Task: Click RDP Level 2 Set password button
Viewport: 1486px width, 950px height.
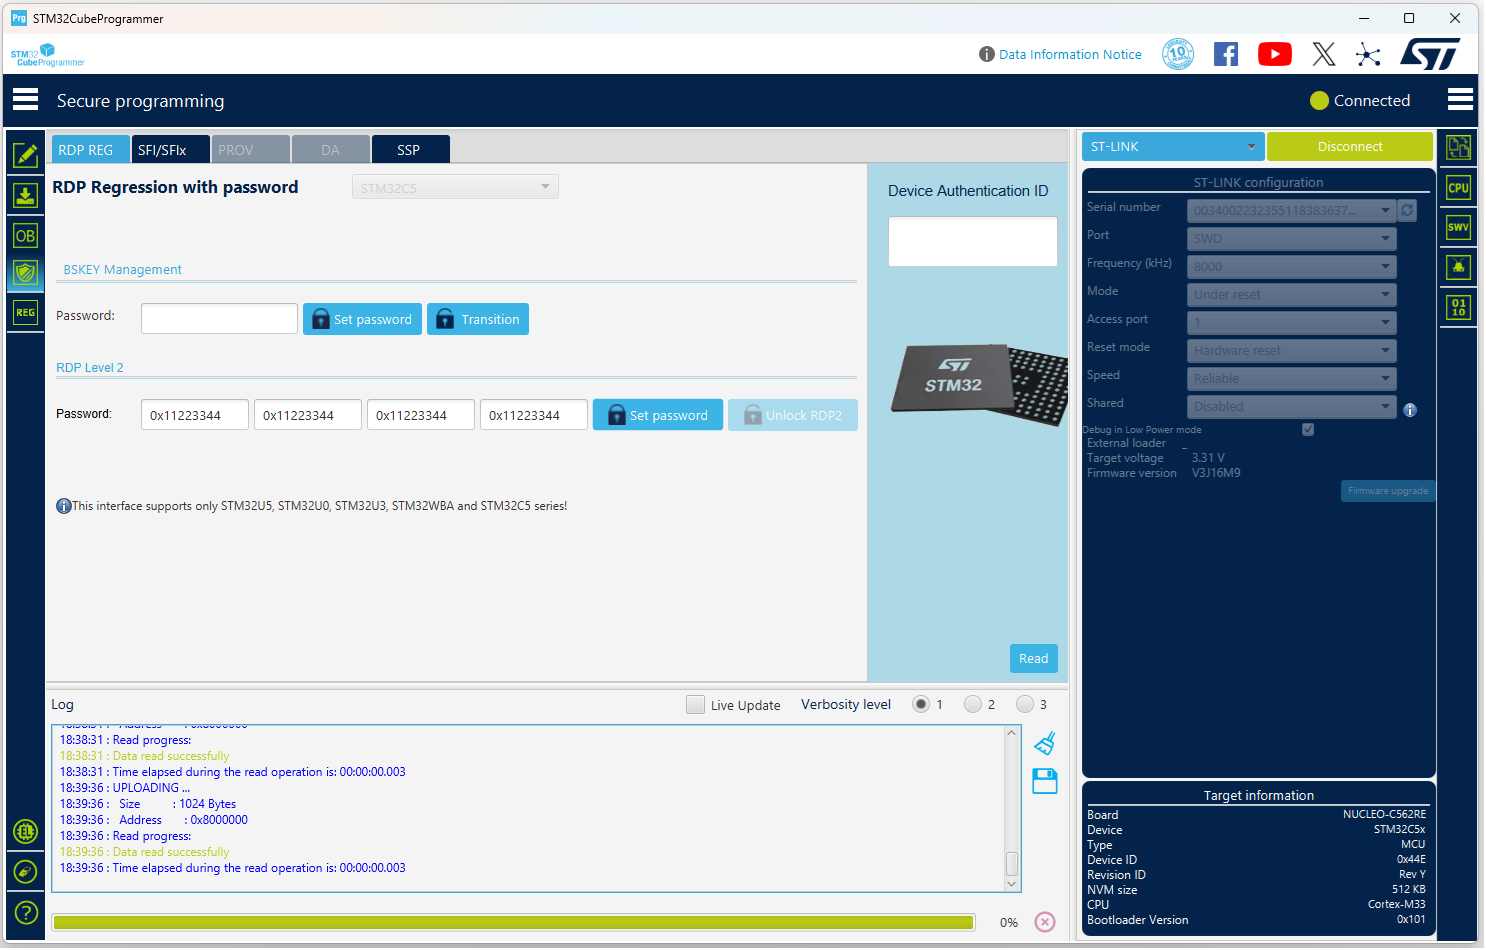Action: 658,415
